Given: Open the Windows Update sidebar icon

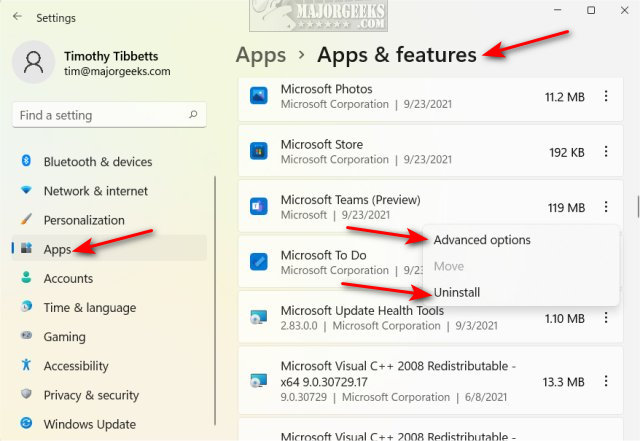Looking at the screenshot, I should click(26, 424).
